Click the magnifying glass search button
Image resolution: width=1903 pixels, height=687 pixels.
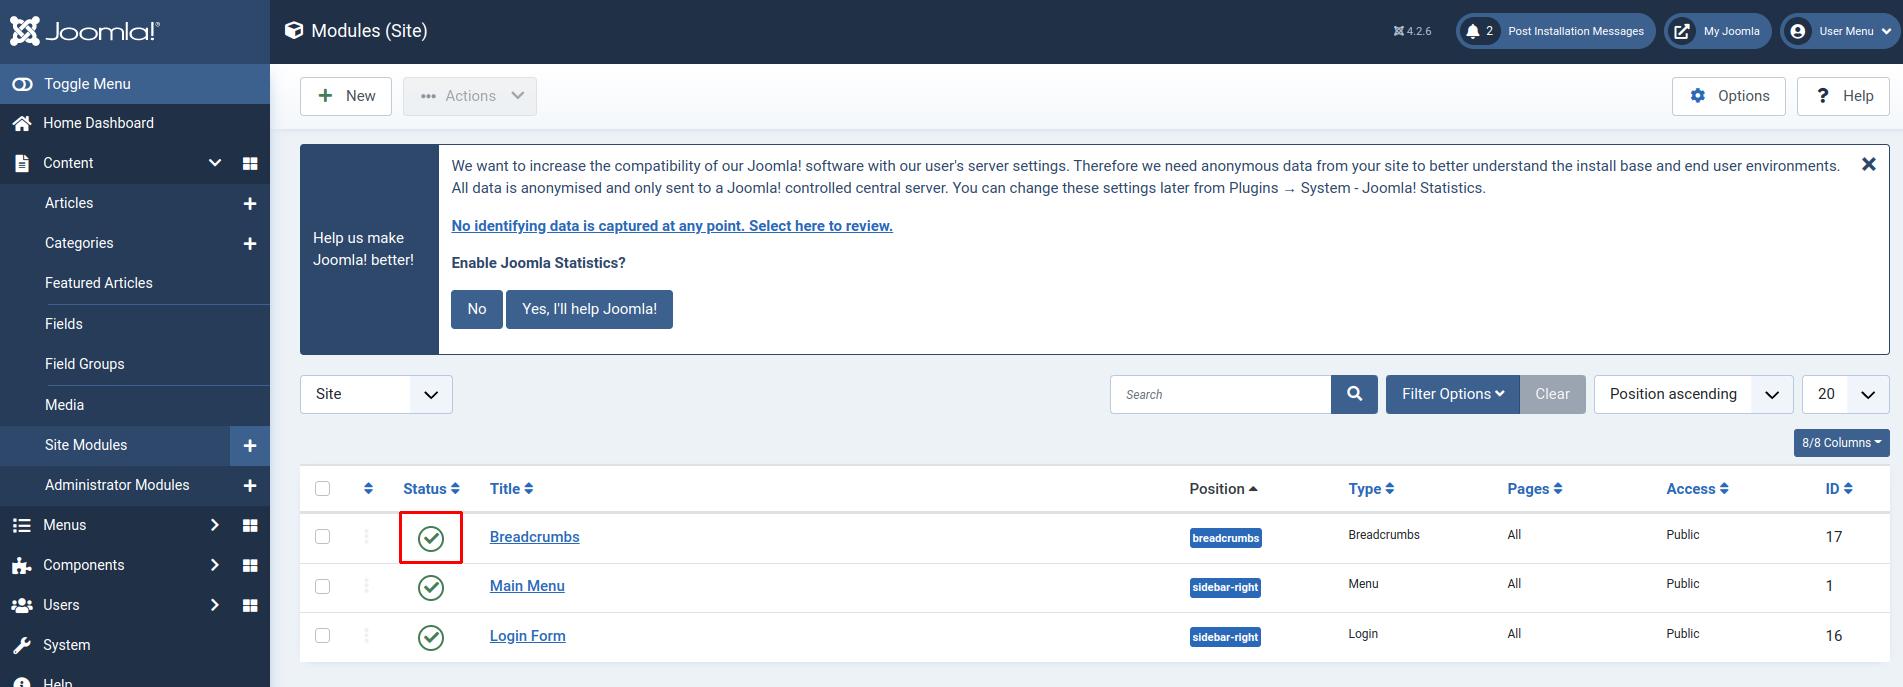tap(1354, 394)
